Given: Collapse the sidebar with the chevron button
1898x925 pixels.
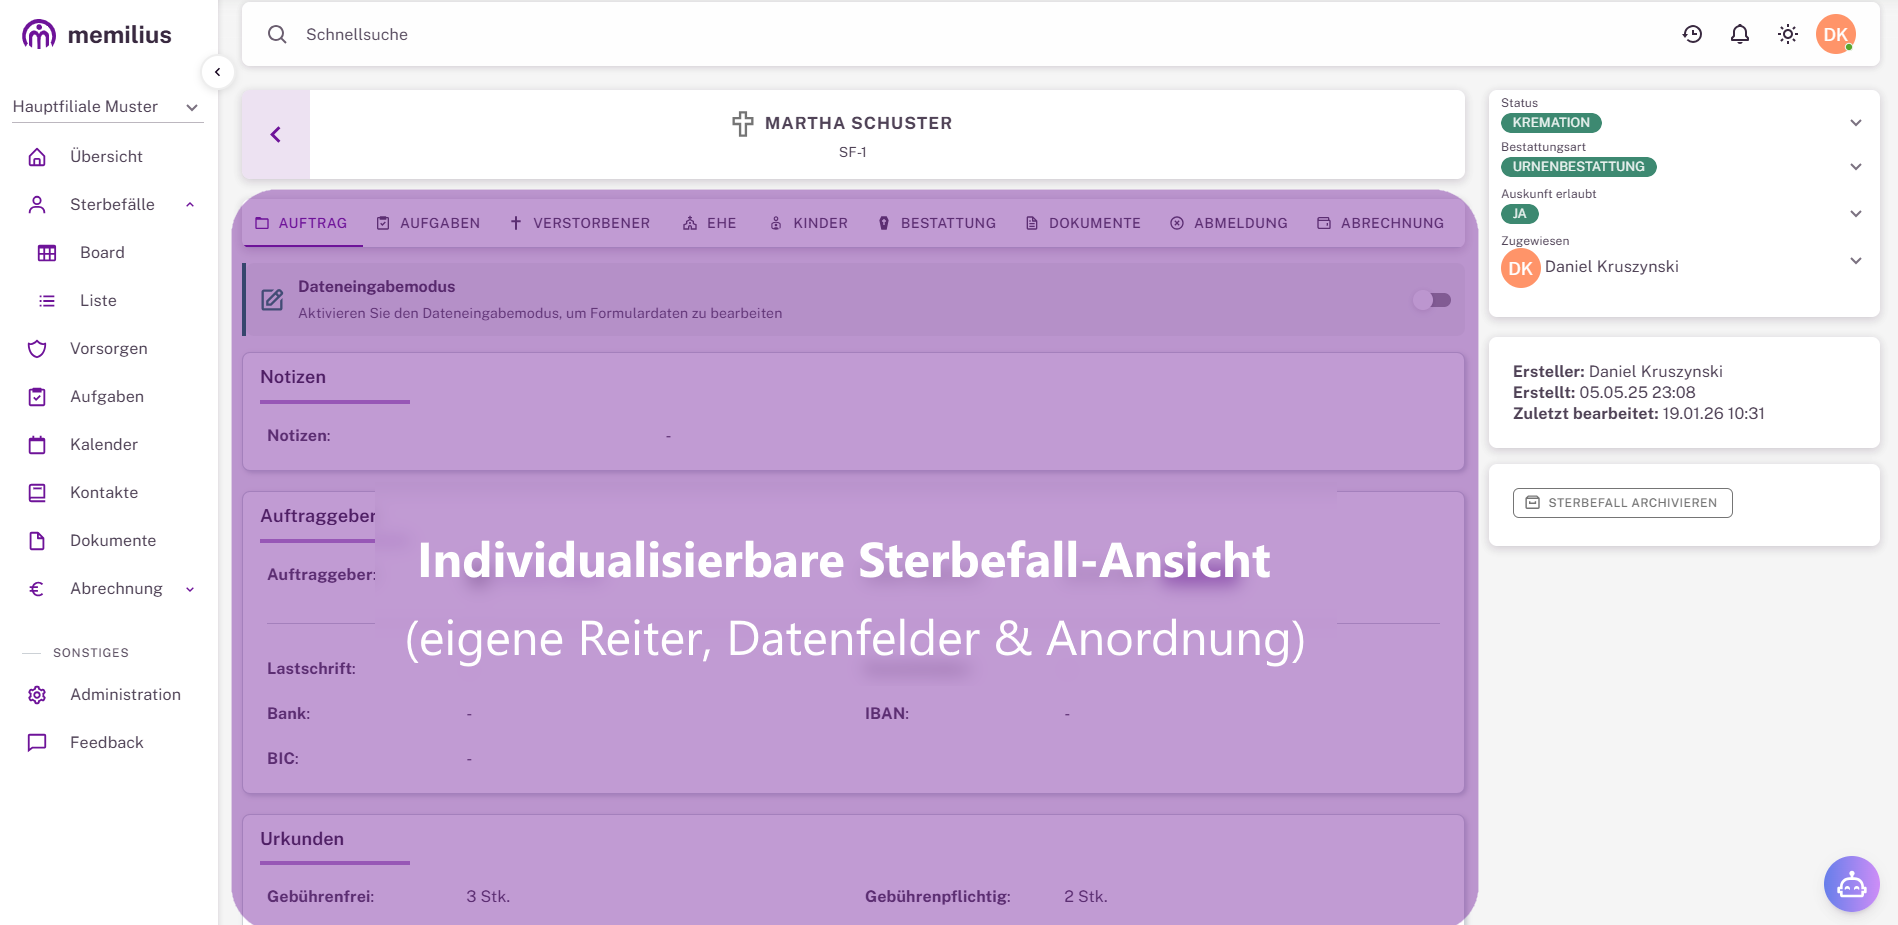Looking at the screenshot, I should click(x=218, y=72).
